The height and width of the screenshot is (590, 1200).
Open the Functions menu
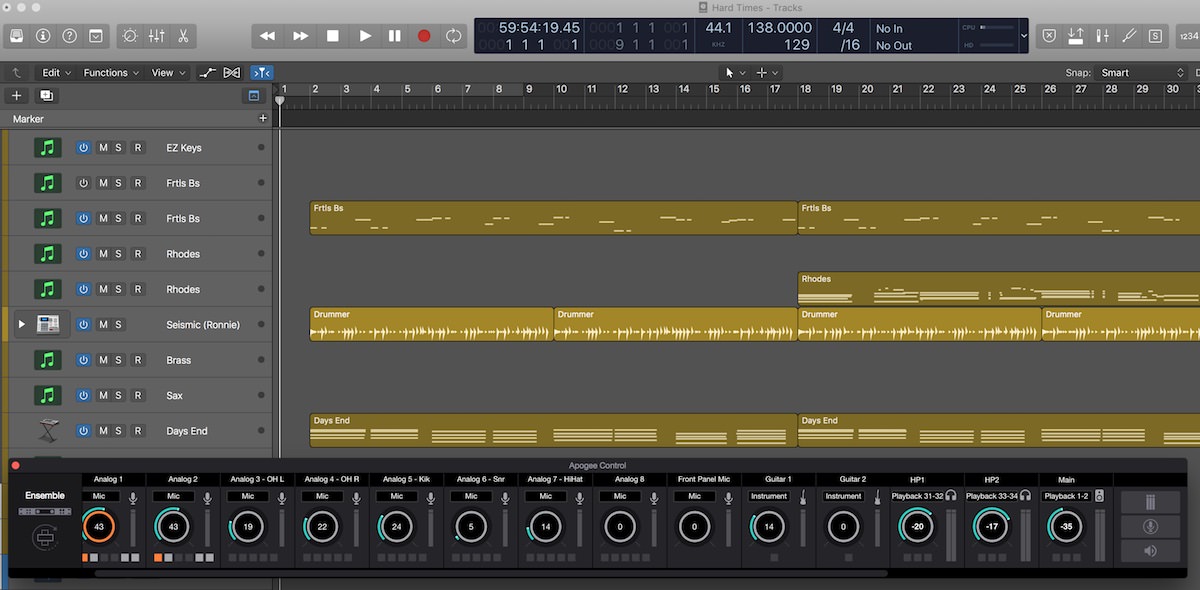click(110, 73)
